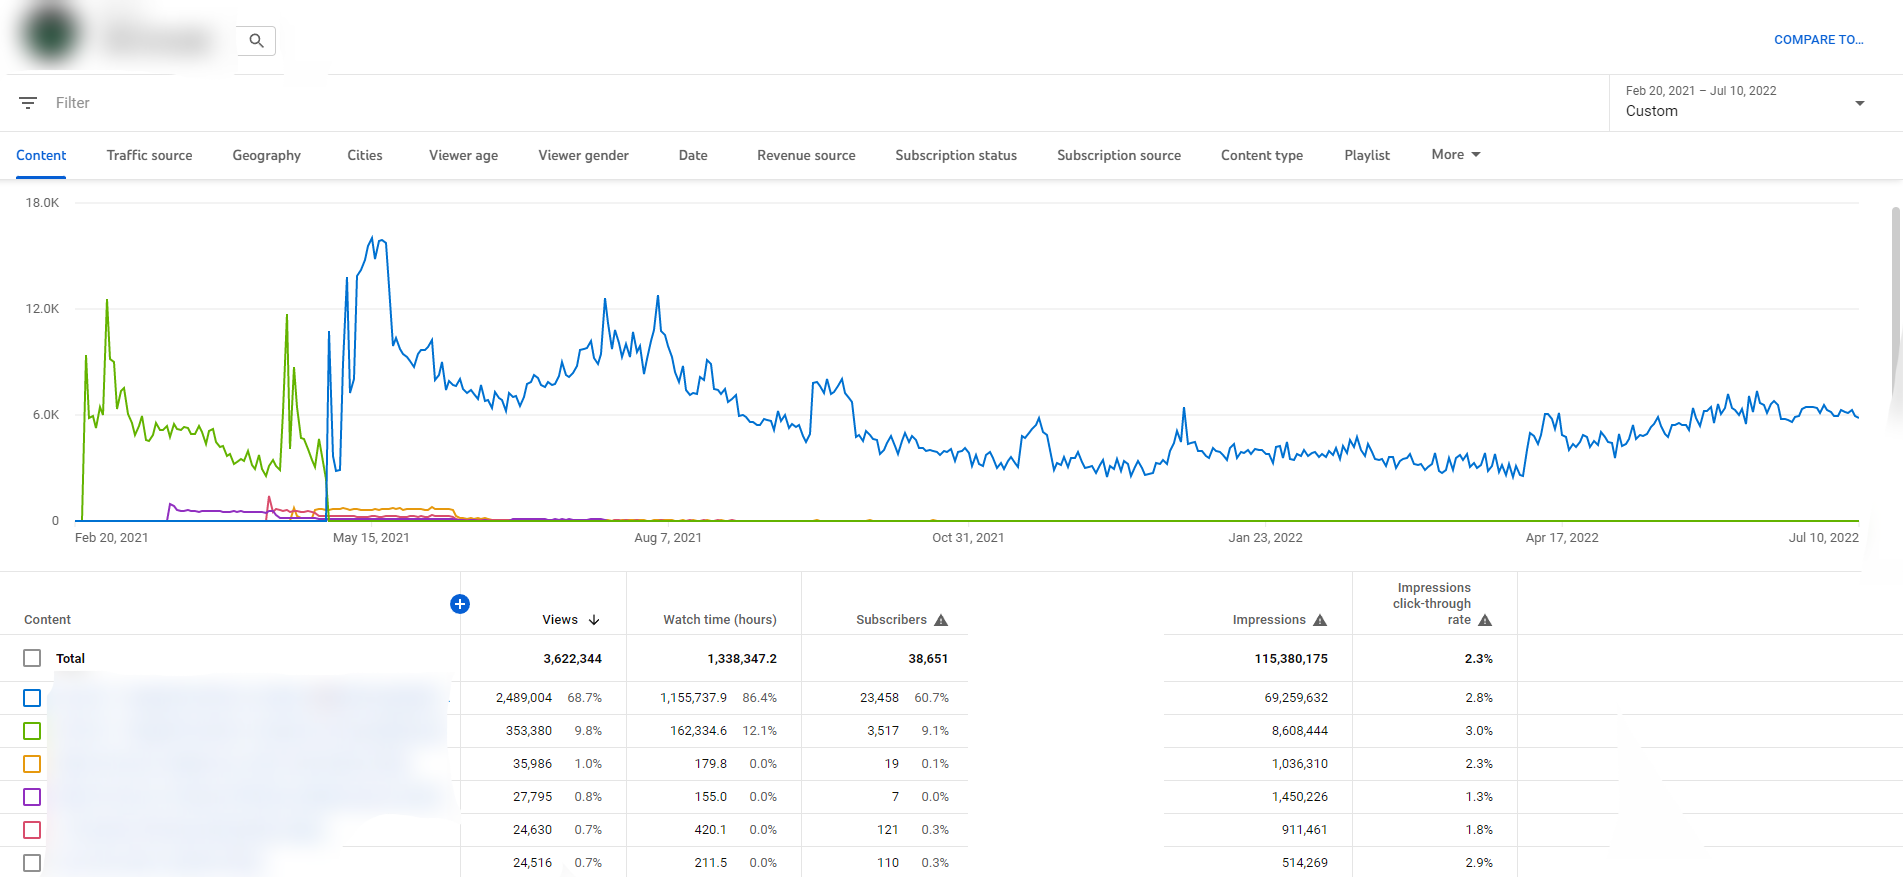The image size is (1903, 877).
Task: Select the Content tab
Action: coord(41,155)
